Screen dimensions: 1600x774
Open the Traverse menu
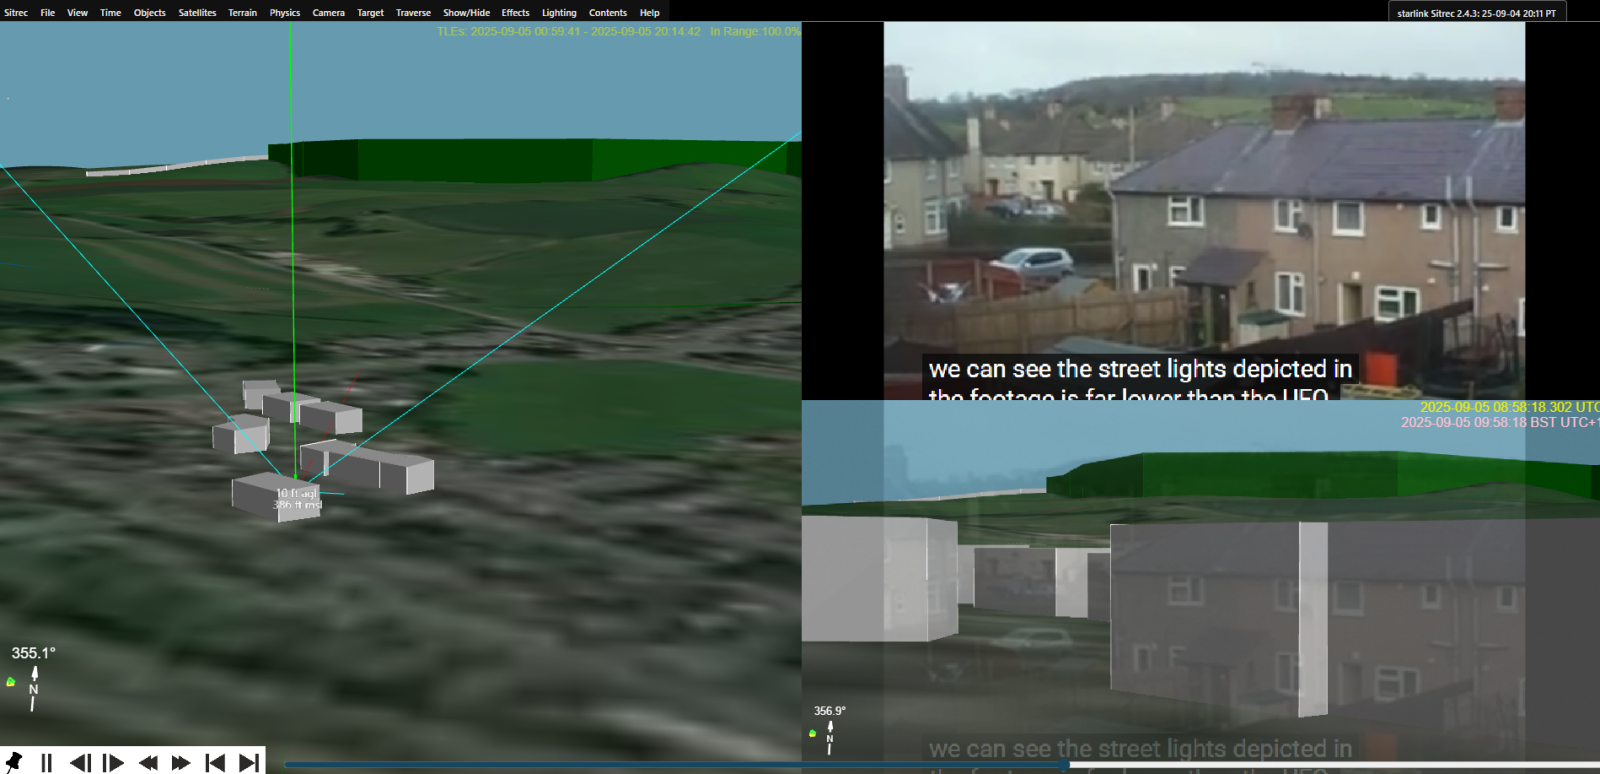pos(413,13)
